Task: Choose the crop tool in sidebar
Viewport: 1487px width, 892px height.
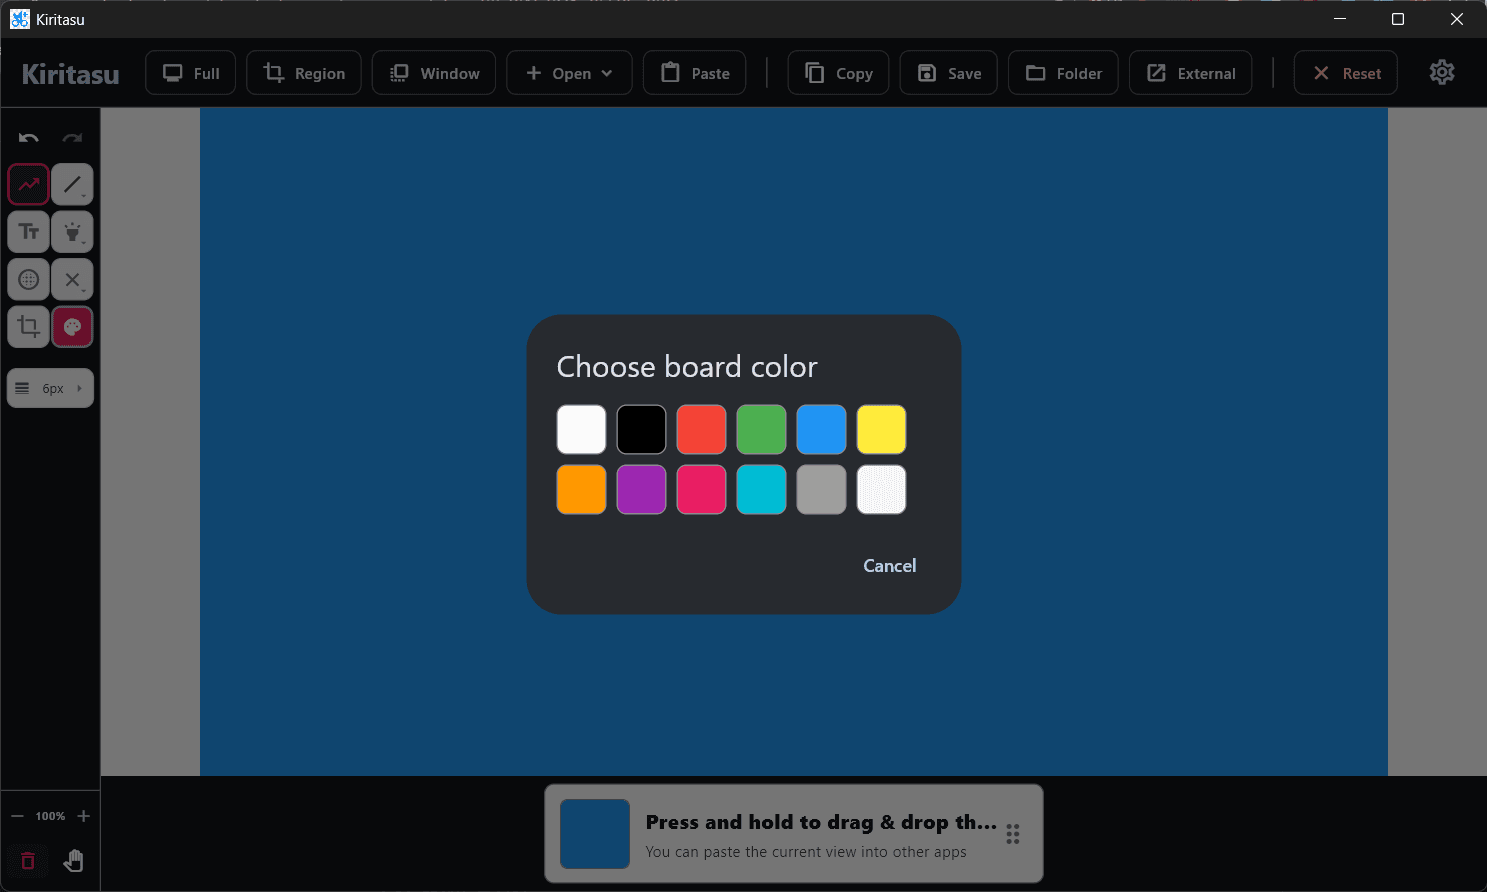Action: pyautogui.click(x=28, y=327)
